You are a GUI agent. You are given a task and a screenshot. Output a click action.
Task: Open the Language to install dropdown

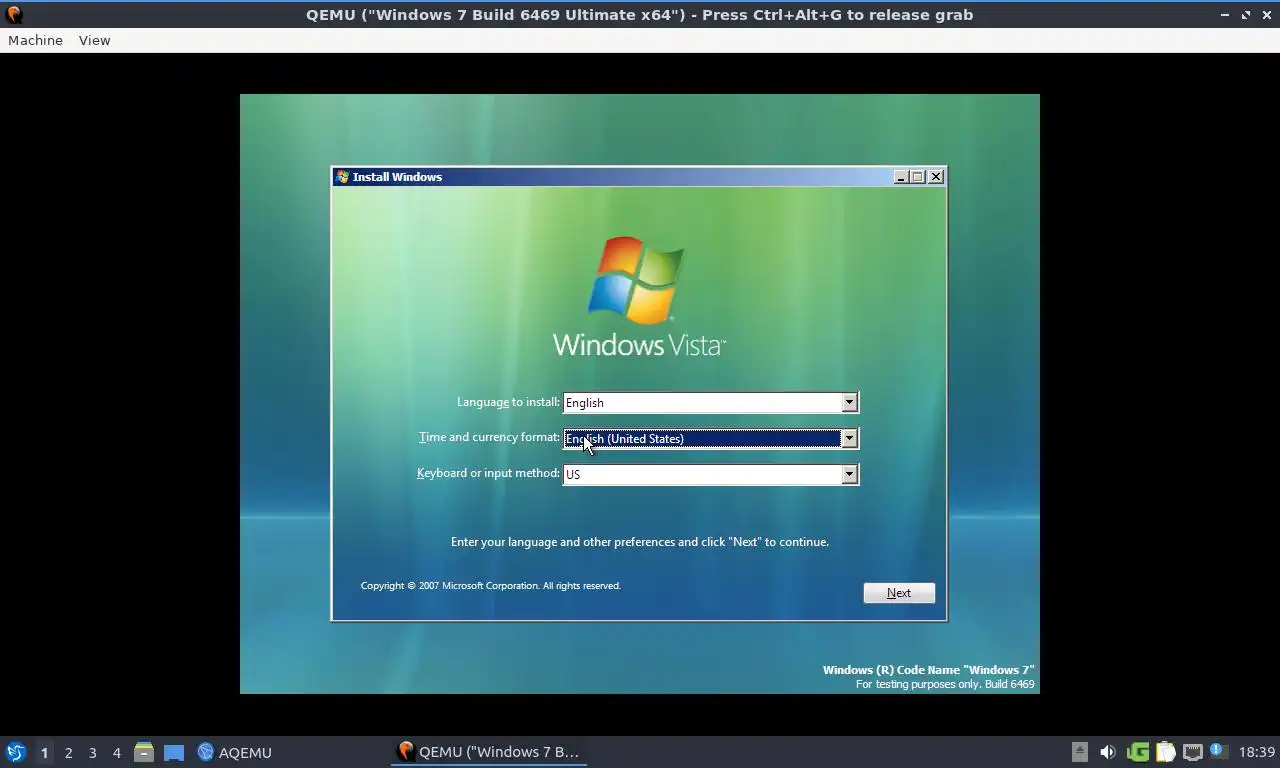click(711, 402)
